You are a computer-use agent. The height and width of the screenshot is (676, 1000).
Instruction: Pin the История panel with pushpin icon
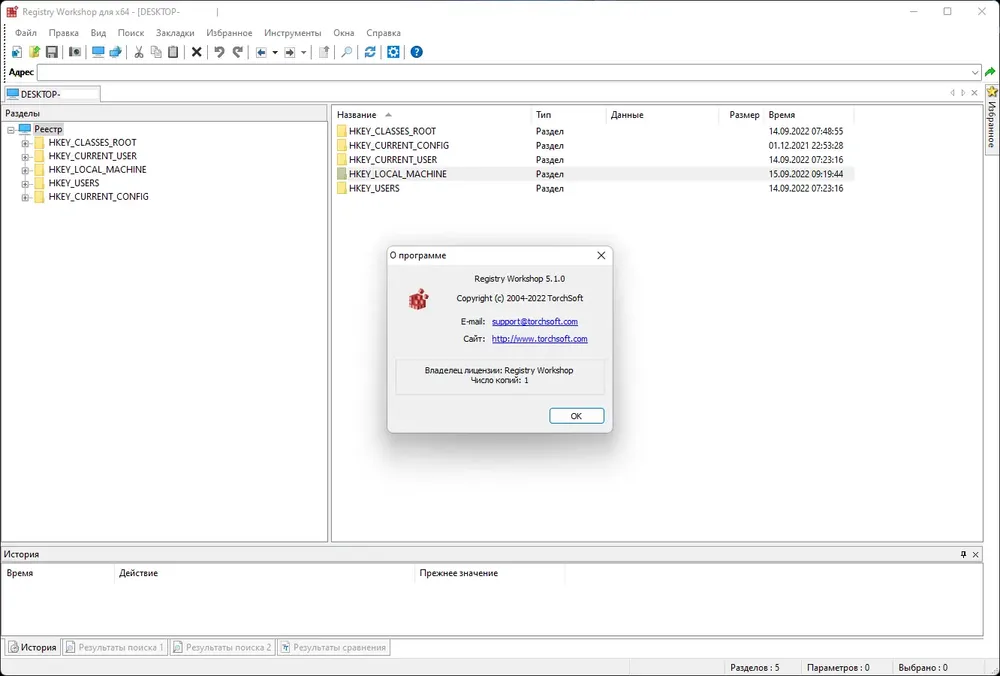[x=963, y=554]
